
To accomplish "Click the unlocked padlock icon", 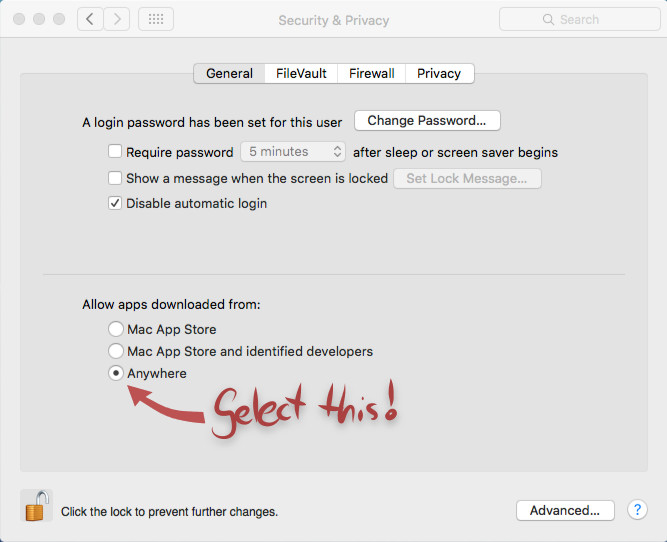I will (x=36, y=505).
